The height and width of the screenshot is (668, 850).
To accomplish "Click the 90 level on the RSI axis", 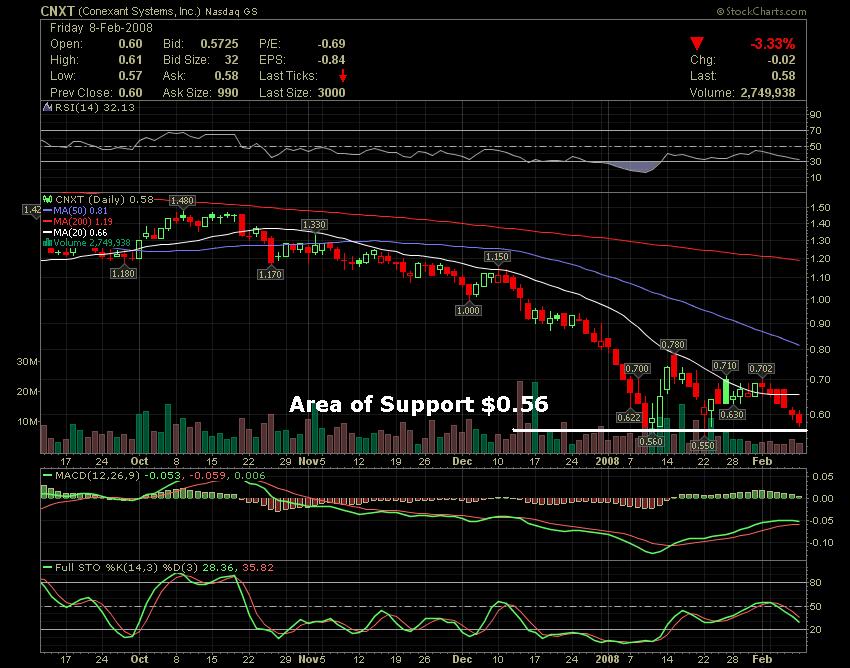I will [816, 114].
